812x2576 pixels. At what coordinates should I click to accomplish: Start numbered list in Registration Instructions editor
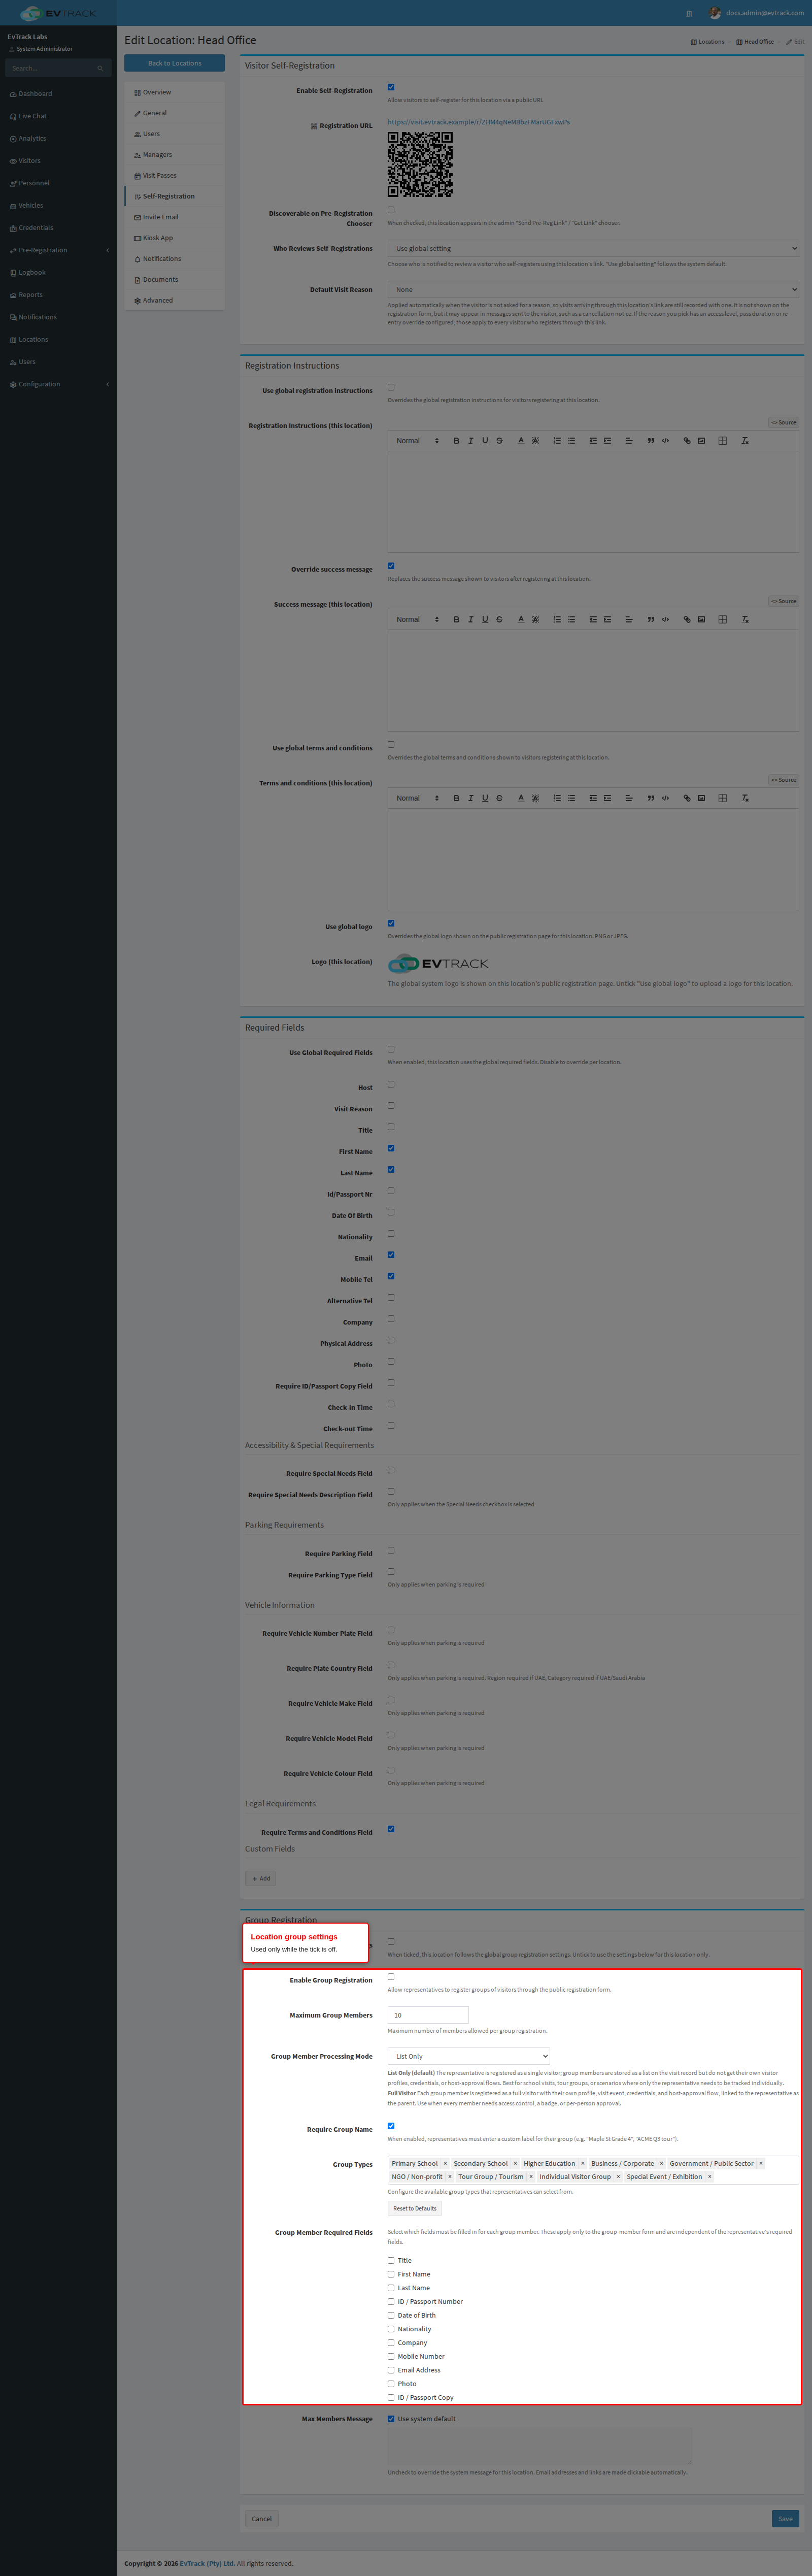coord(557,441)
